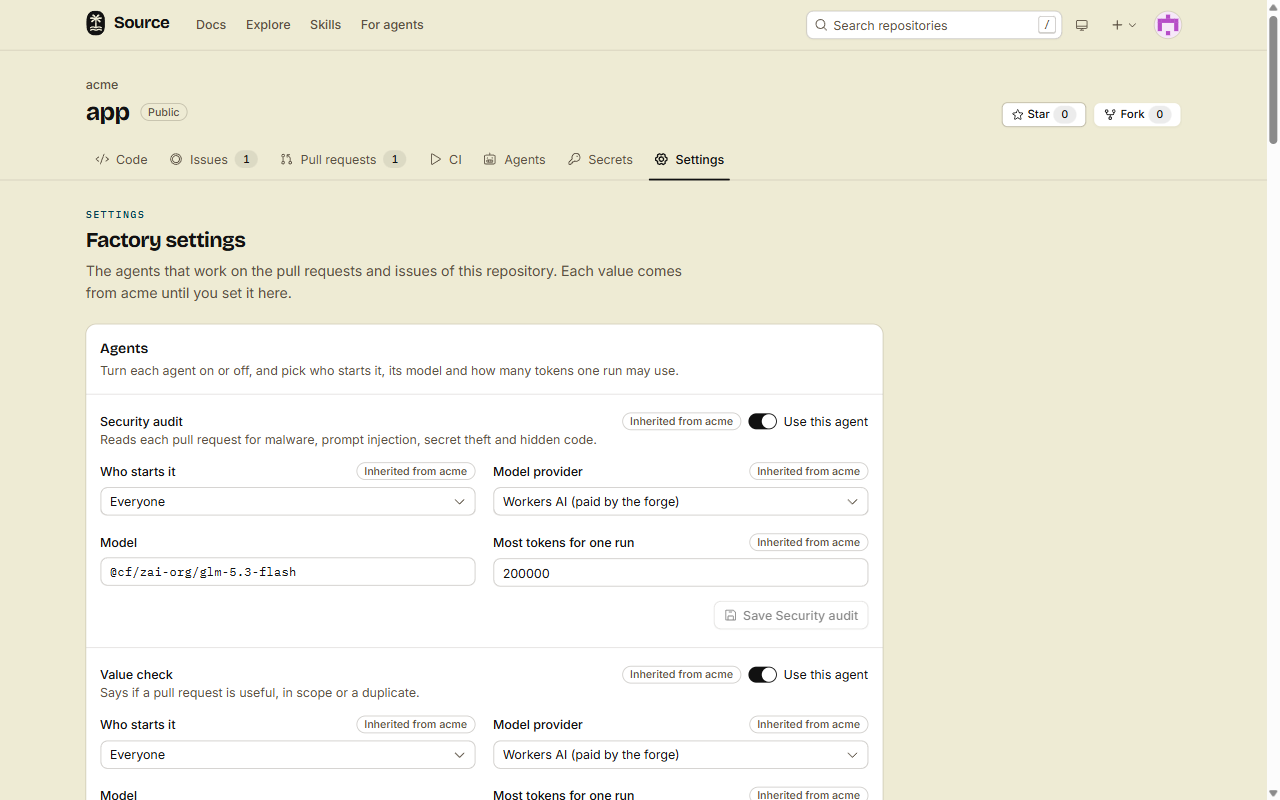Viewport: 1280px width, 800px height.
Task: Expand Security audit Model provider dropdown
Action: point(680,502)
